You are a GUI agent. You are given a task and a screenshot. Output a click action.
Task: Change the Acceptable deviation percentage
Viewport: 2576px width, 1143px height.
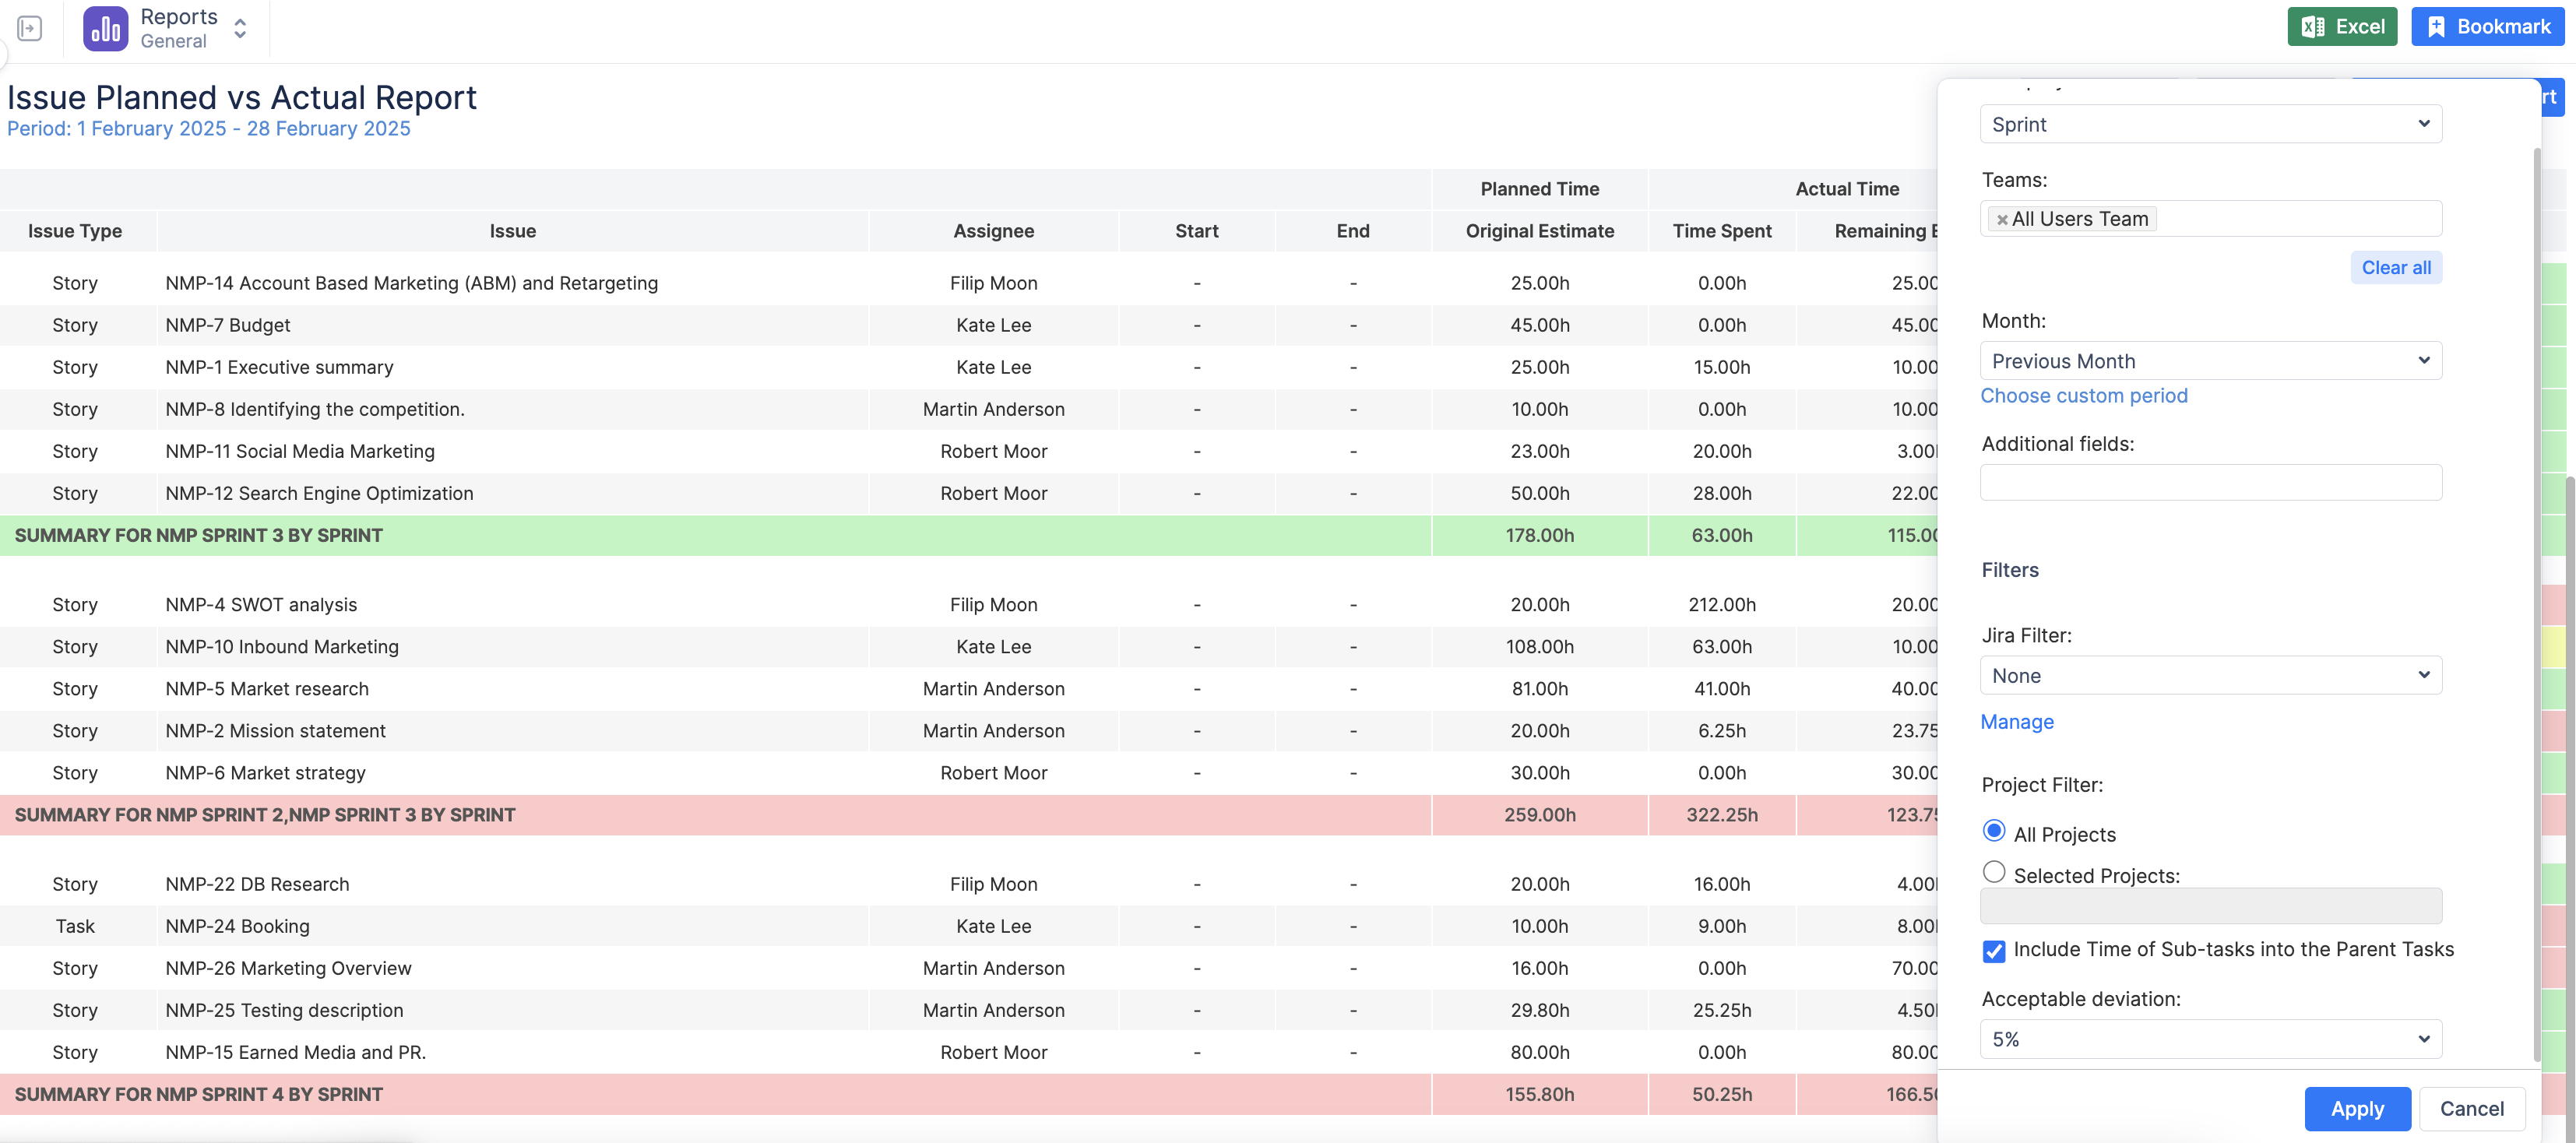[x=2209, y=1039]
